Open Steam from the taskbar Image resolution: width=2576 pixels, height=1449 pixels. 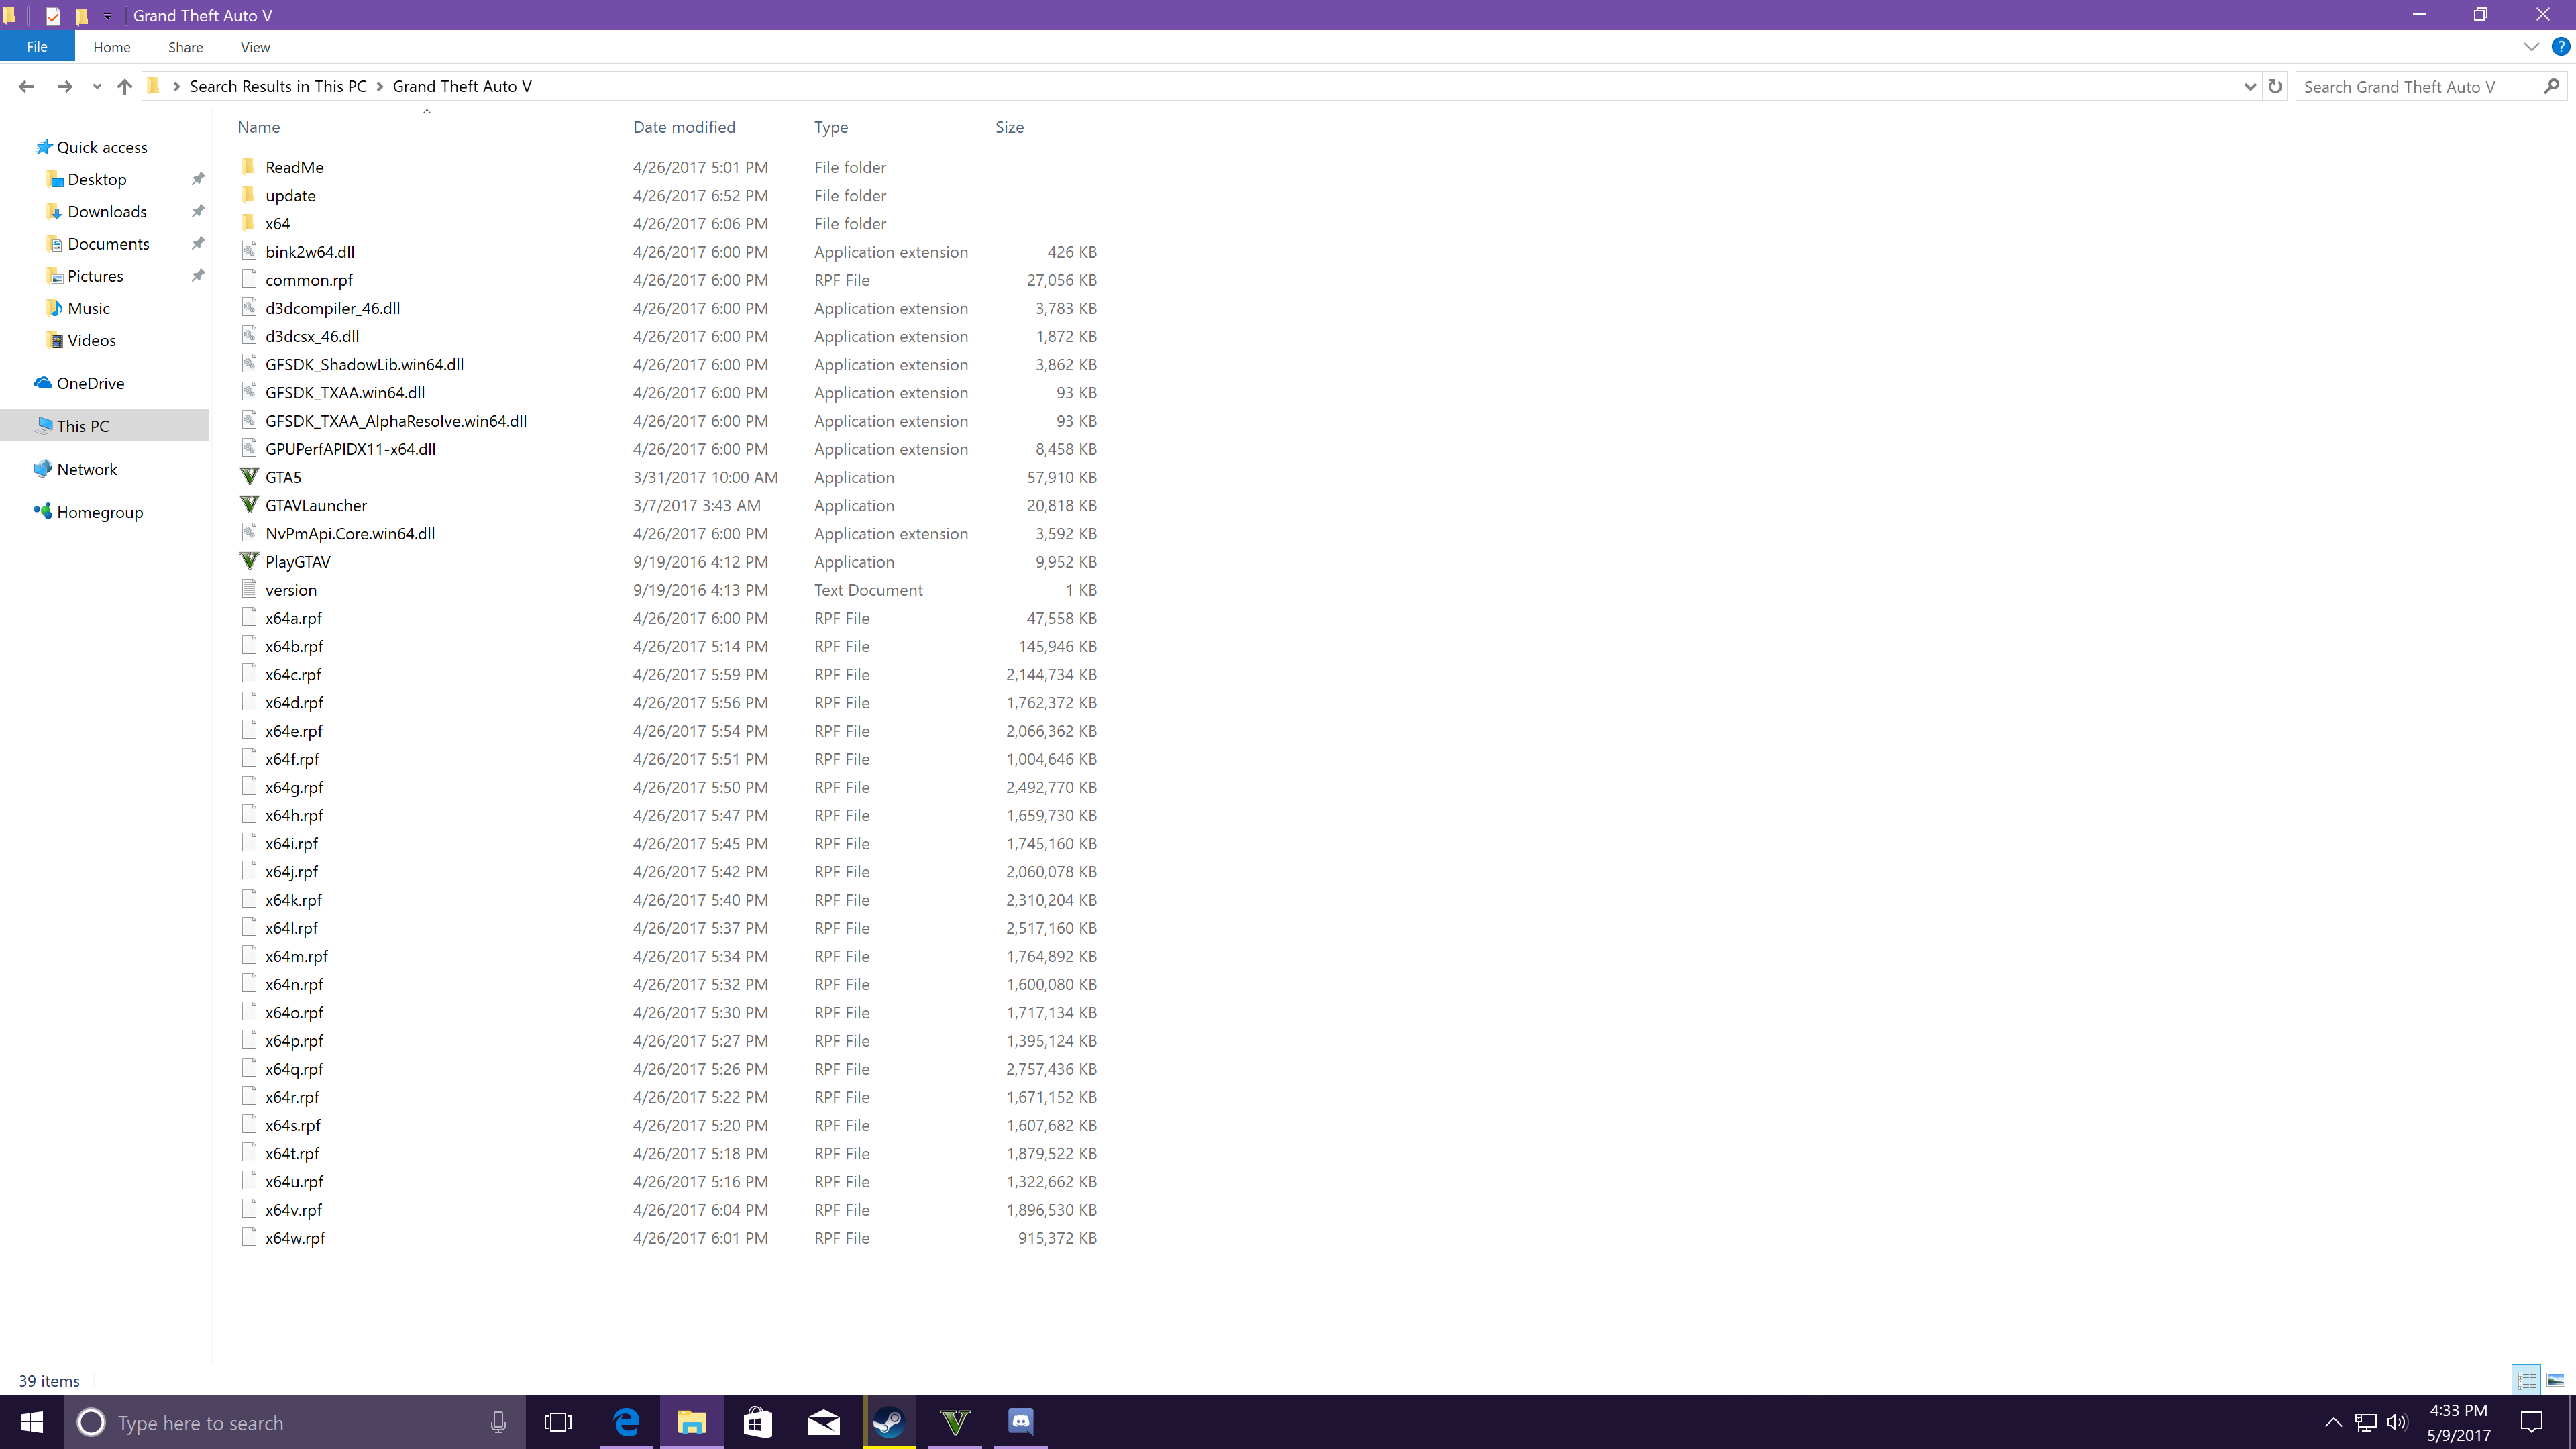point(889,1422)
